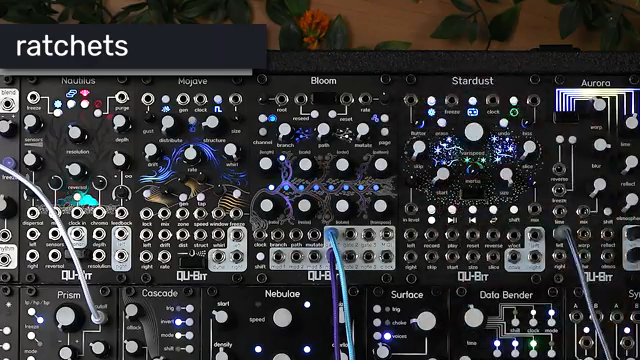Tap the root jack on Bloom
Image resolution: width=640 pixels, height=360 pixels.
pyautogui.click(x=281, y=99)
